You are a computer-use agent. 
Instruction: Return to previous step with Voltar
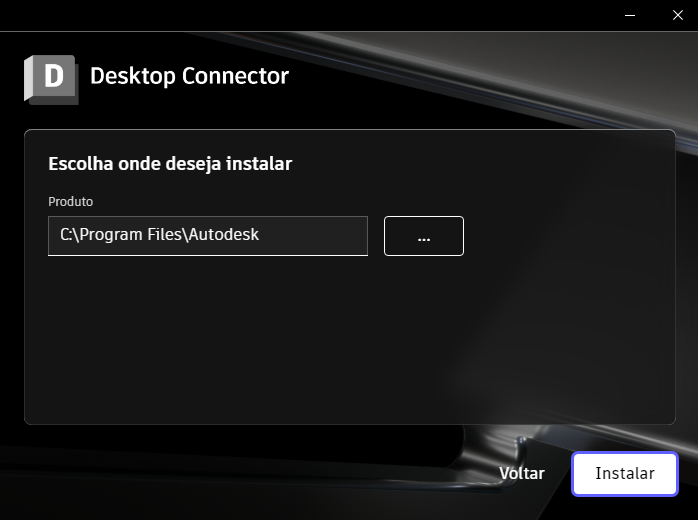pos(522,474)
